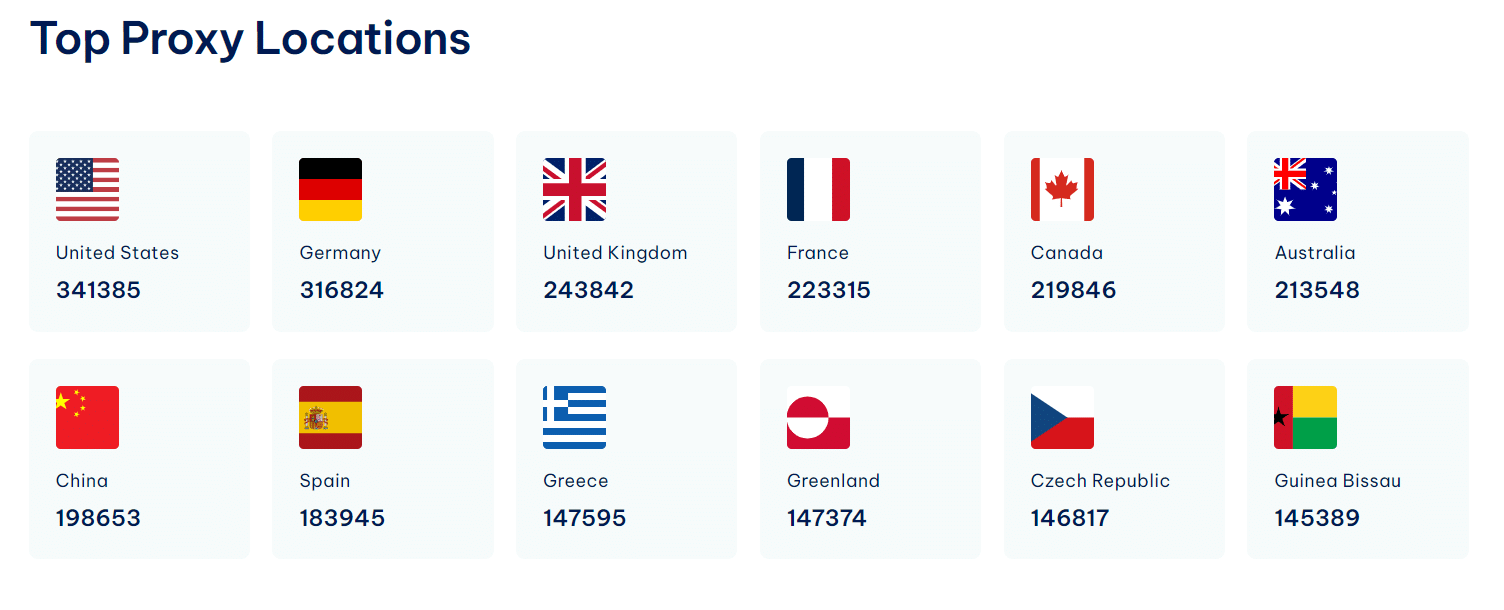This screenshot has height=610, width=1504.
Task: Choose the France flag icon
Action: pyautogui.click(x=818, y=189)
